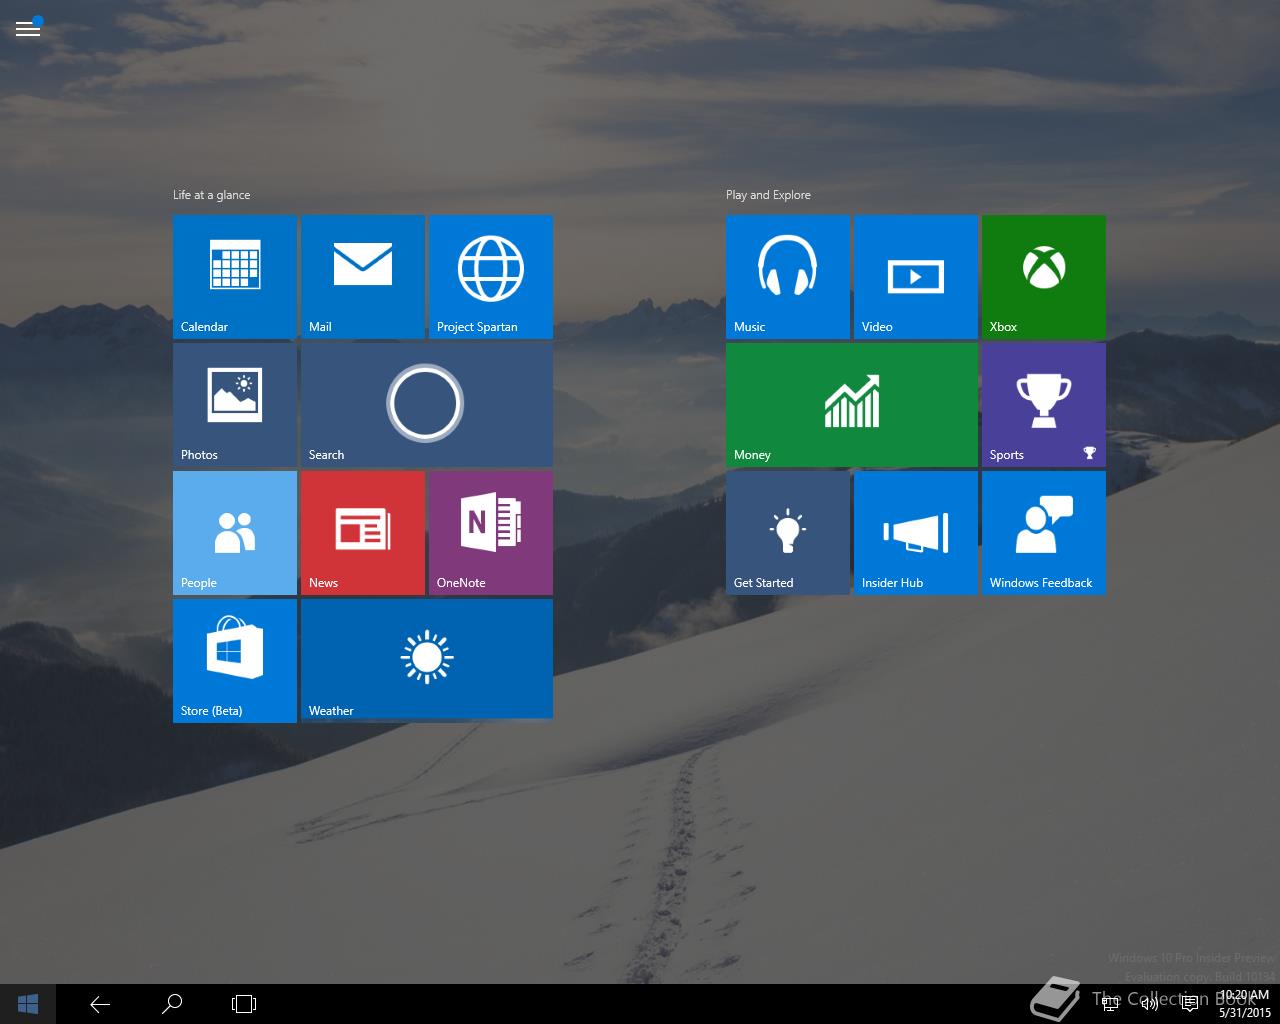Open the hamburger menu at top left
The image size is (1280, 1024).
(28, 28)
